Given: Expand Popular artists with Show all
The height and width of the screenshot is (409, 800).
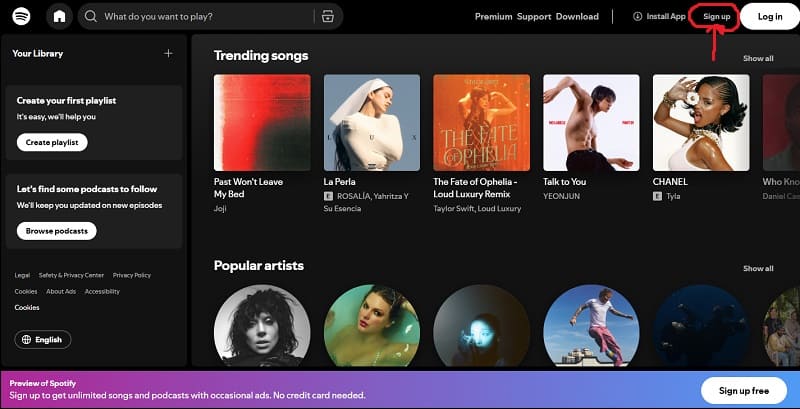Looking at the screenshot, I should coord(757,268).
